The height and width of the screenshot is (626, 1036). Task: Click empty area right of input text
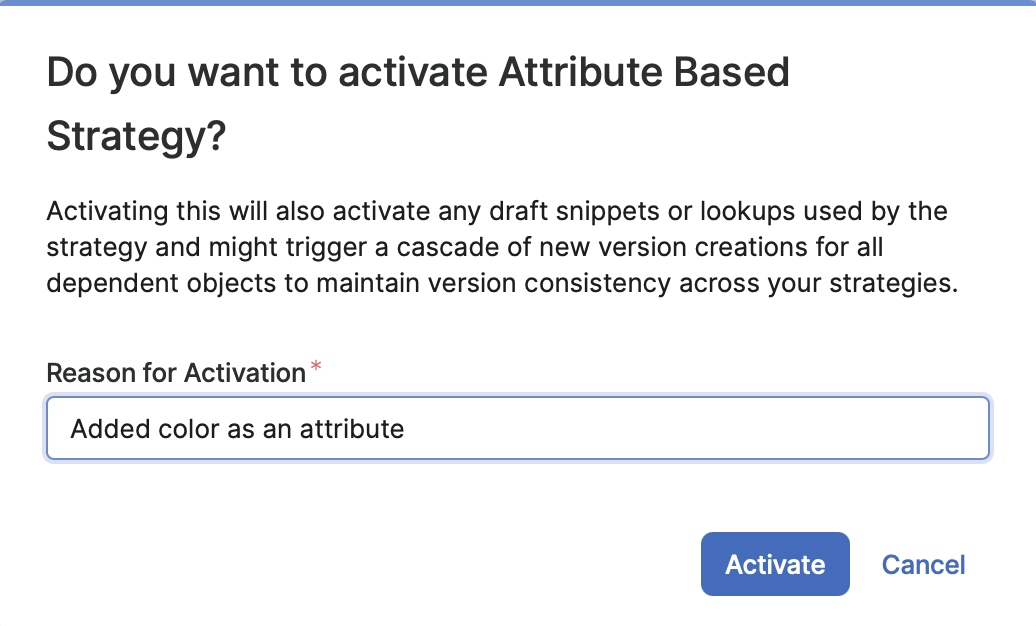(x=700, y=429)
